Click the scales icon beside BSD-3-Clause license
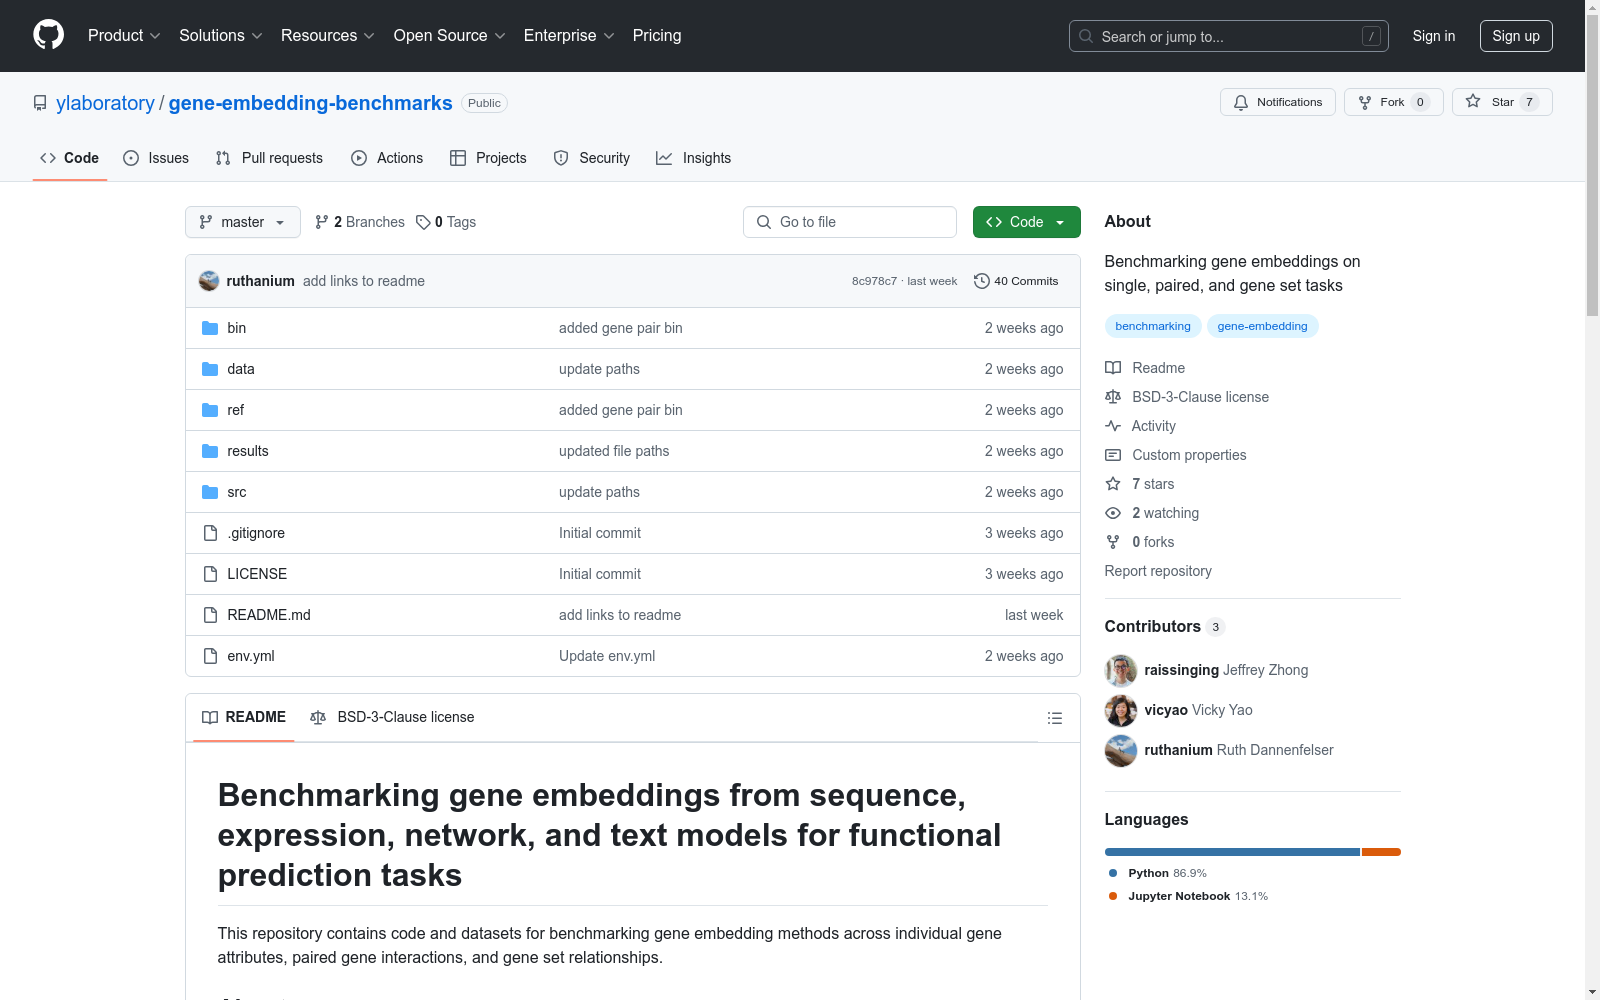This screenshot has height=1000, width=1600. point(1113,397)
